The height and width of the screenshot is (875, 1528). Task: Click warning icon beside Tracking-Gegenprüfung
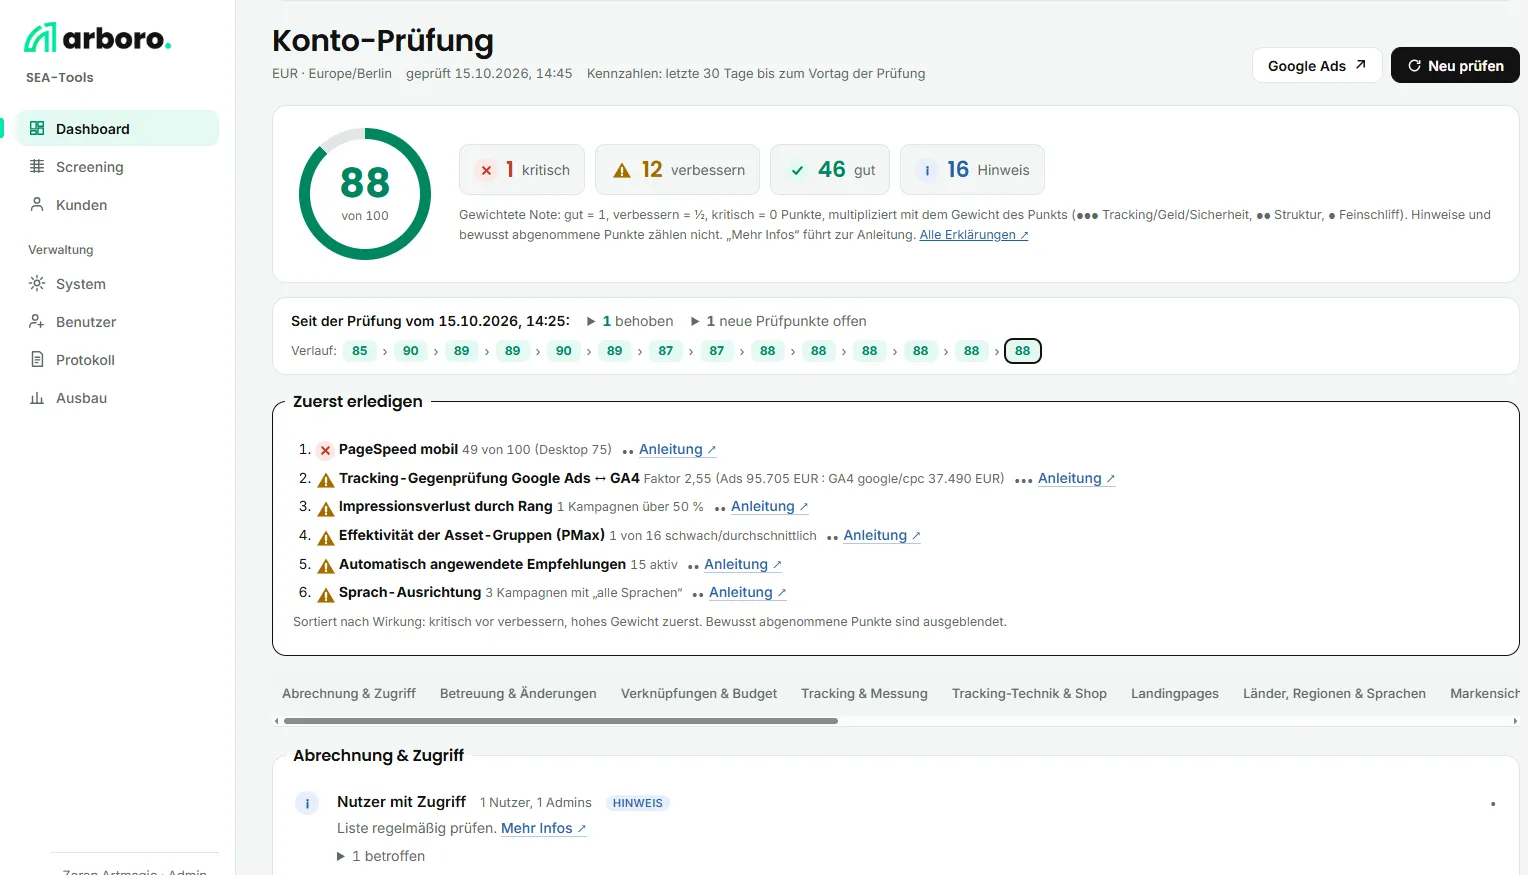coord(325,480)
